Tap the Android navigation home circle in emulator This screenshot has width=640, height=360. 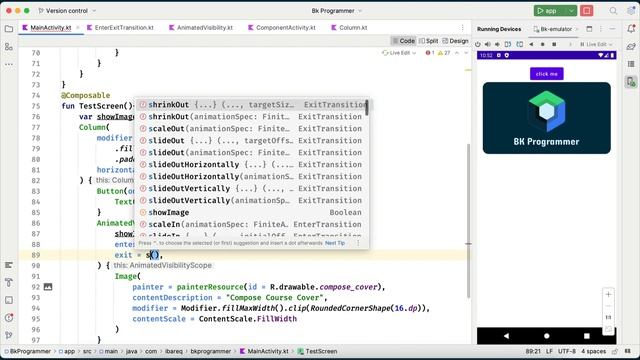click(x=547, y=336)
